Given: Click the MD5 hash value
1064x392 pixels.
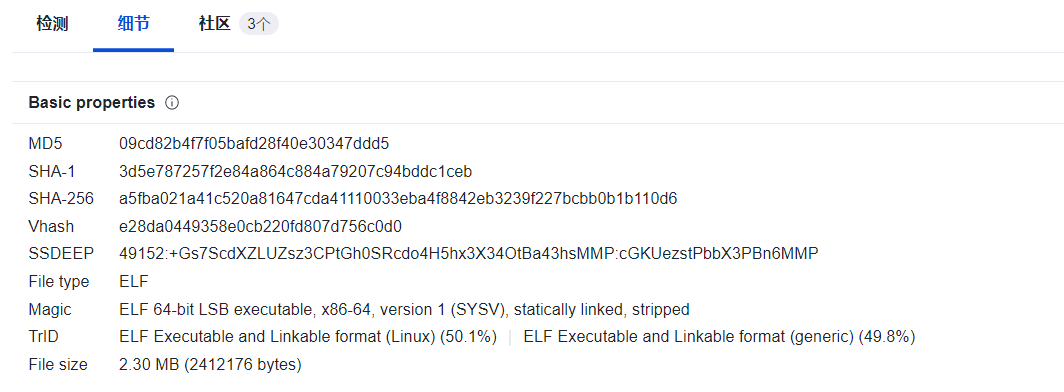Looking at the screenshot, I should (x=254, y=144).
